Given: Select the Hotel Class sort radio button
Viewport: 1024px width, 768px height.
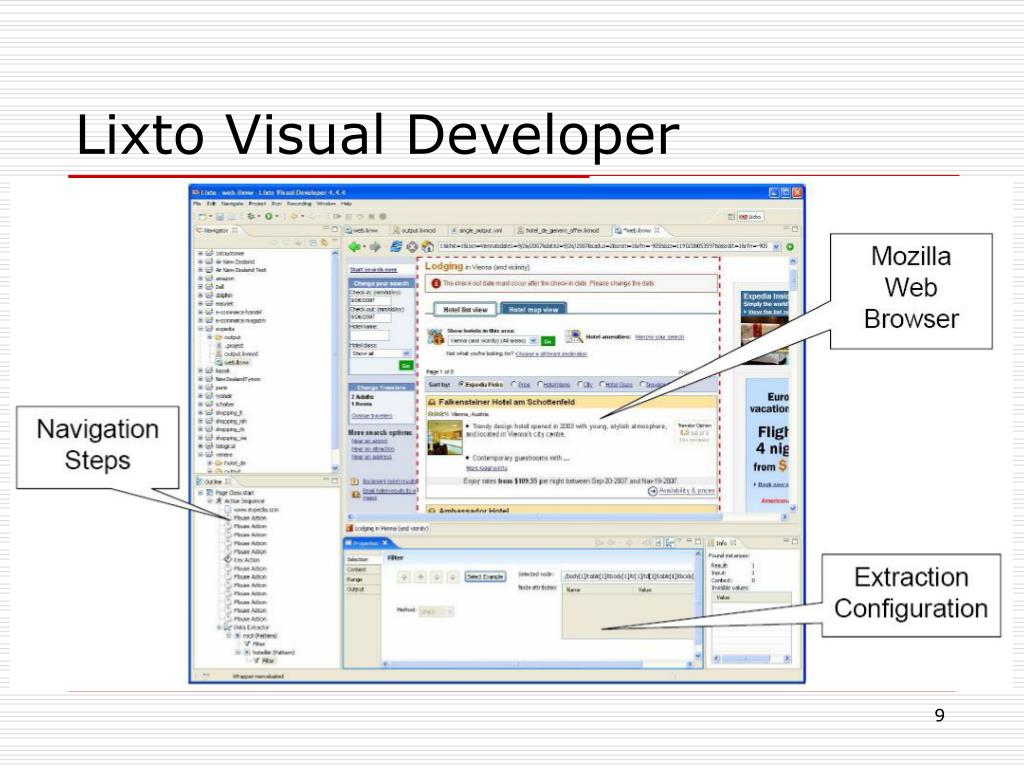Looking at the screenshot, I should tap(602, 385).
